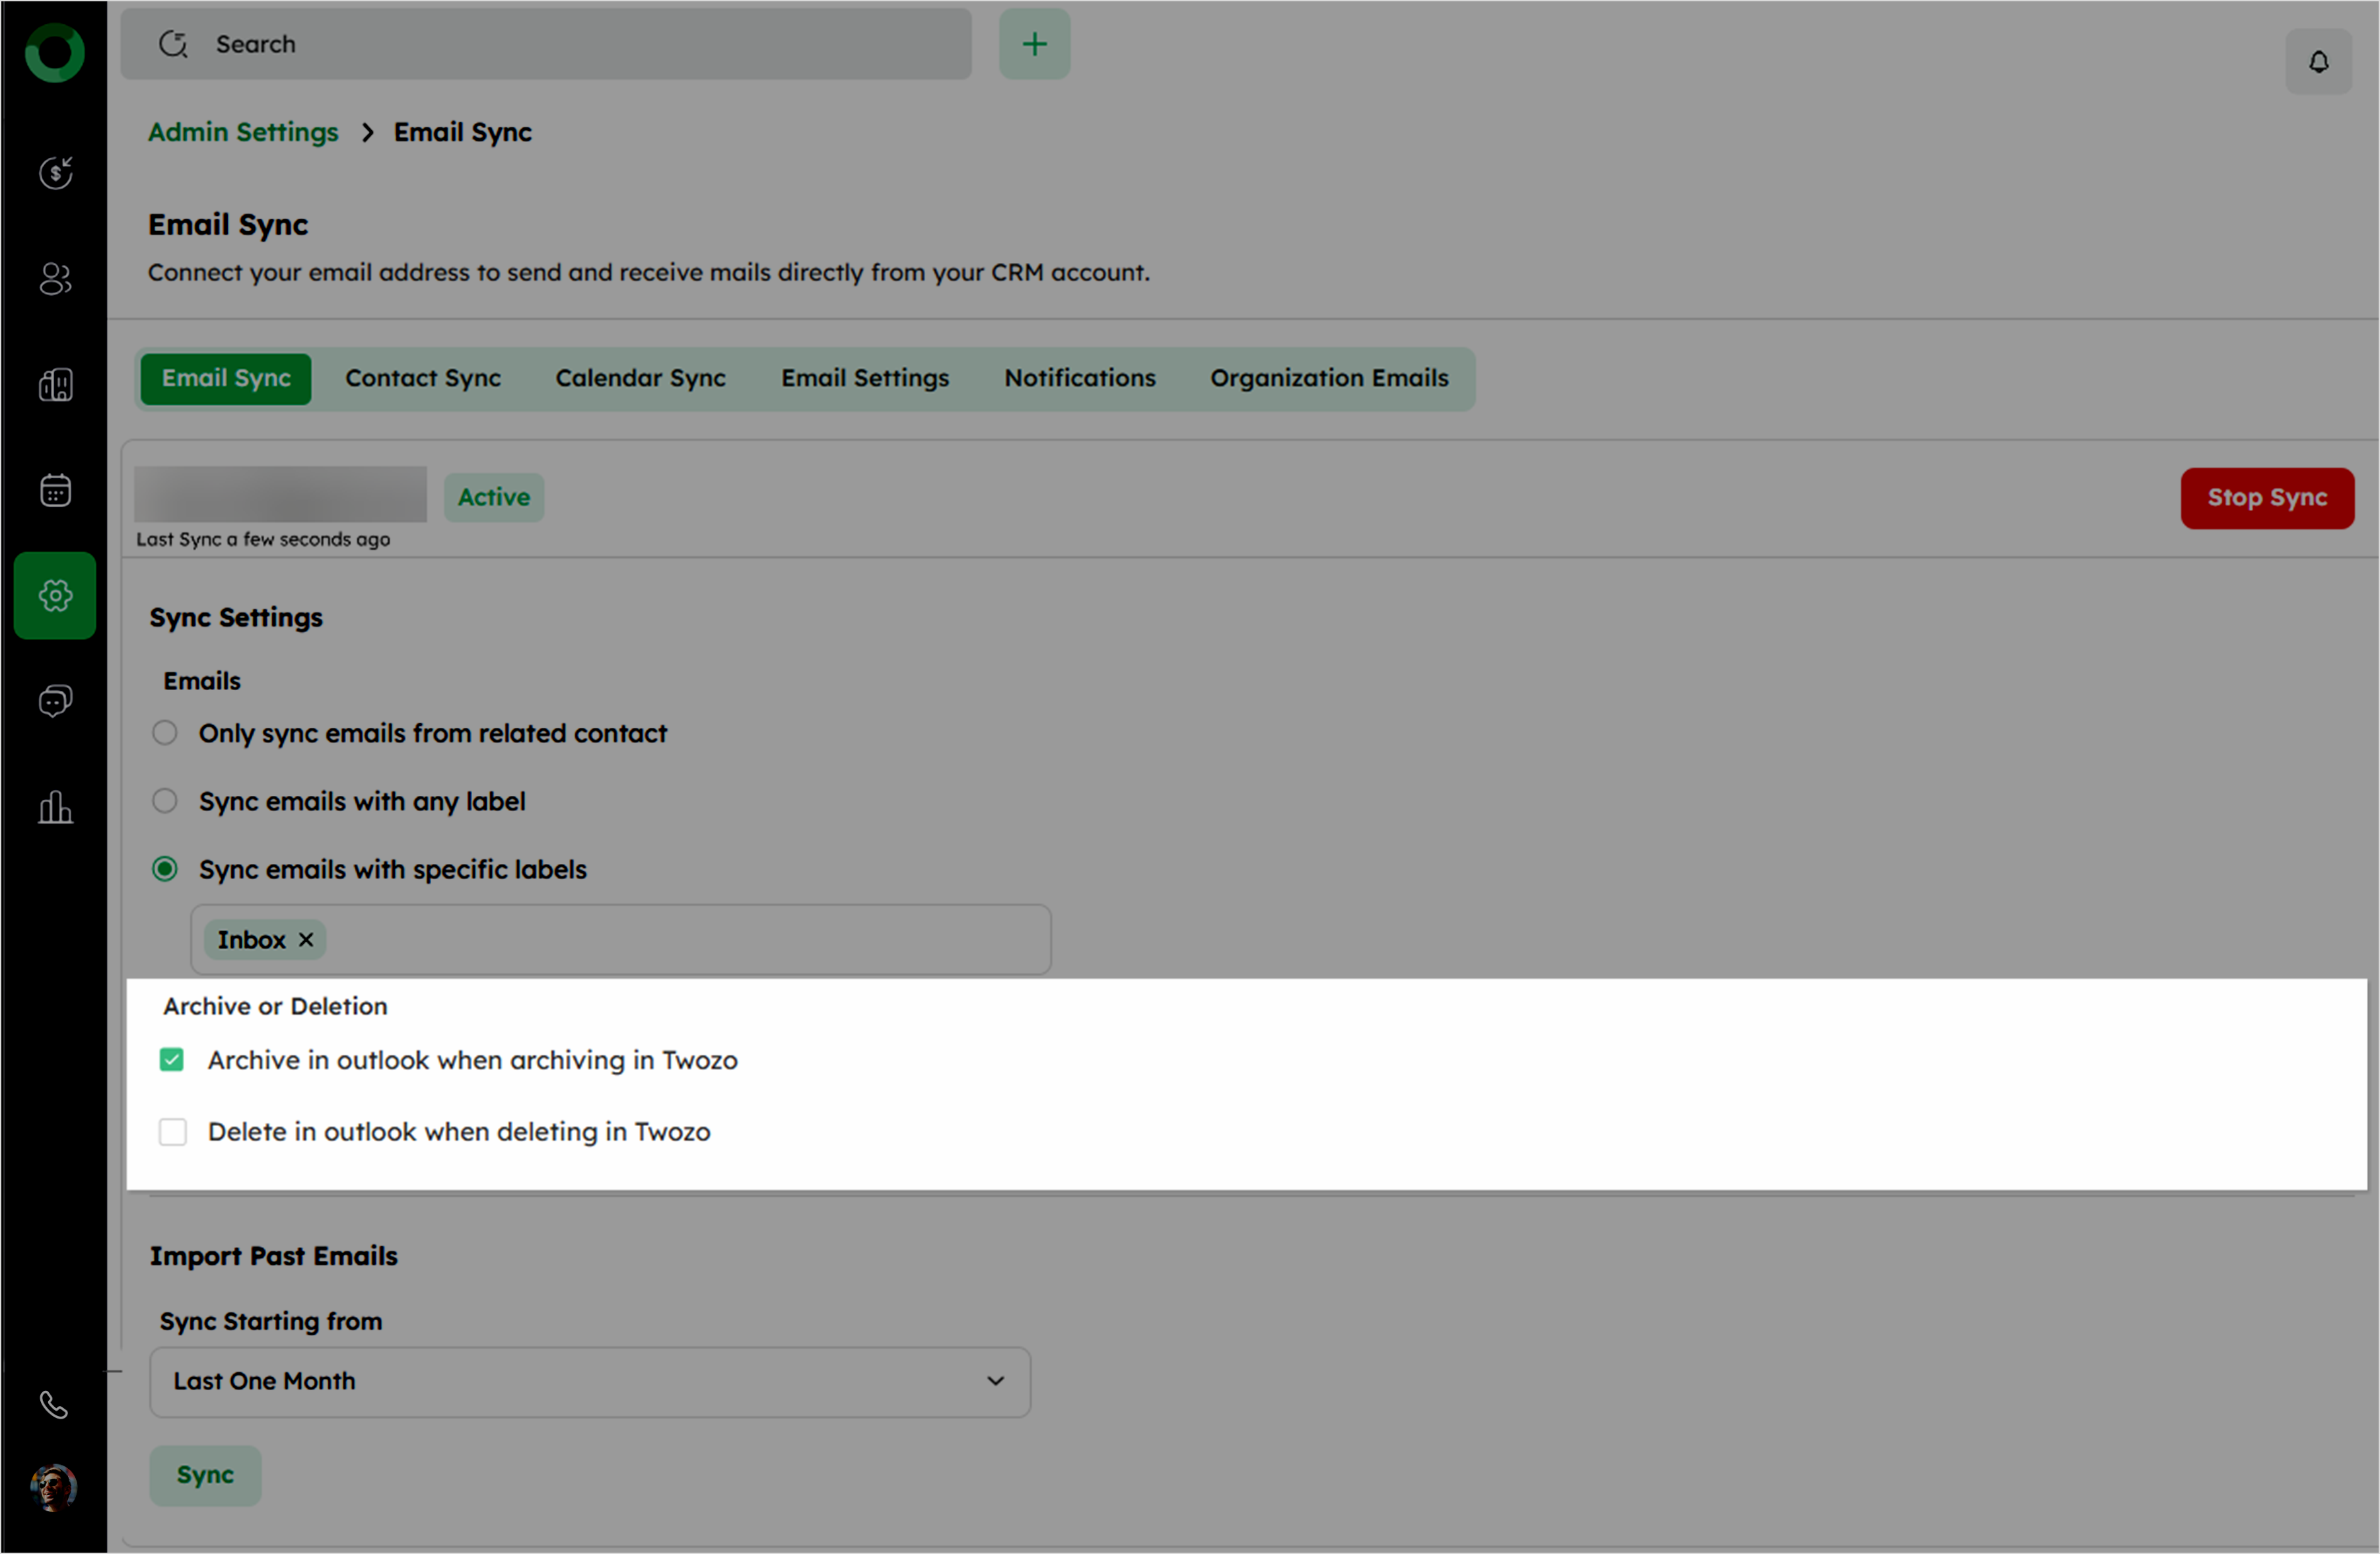The image size is (2380, 1554).
Task: Open the Companies building icon in sidebar
Action: tap(55, 385)
